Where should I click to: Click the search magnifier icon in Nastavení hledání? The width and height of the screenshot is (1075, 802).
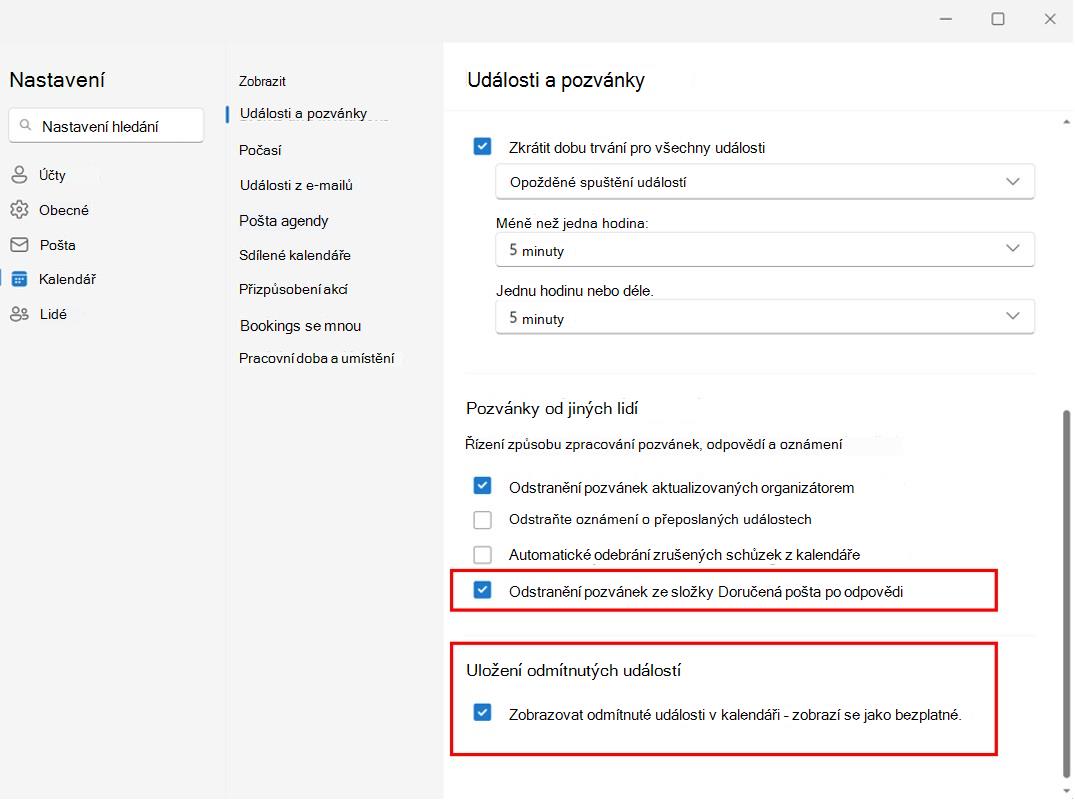coord(25,125)
